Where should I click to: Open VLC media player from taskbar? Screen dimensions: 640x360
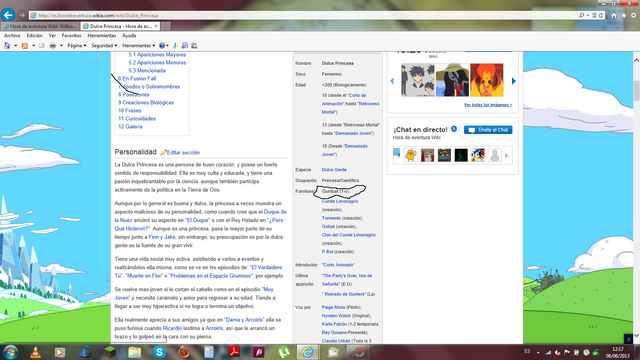tap(36, 352)
